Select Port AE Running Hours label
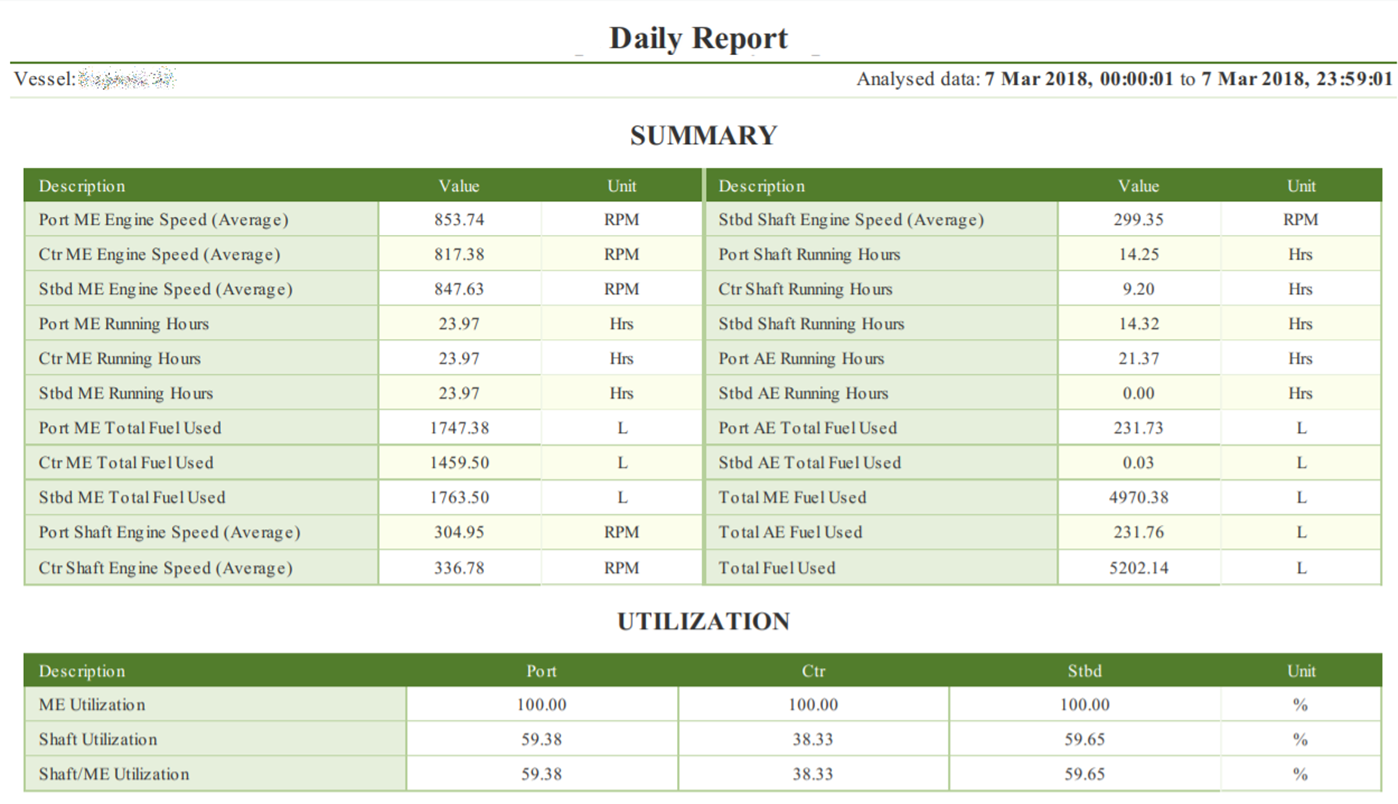The width and height of the screenshot is (1398, 804). (x=801, y=359)
